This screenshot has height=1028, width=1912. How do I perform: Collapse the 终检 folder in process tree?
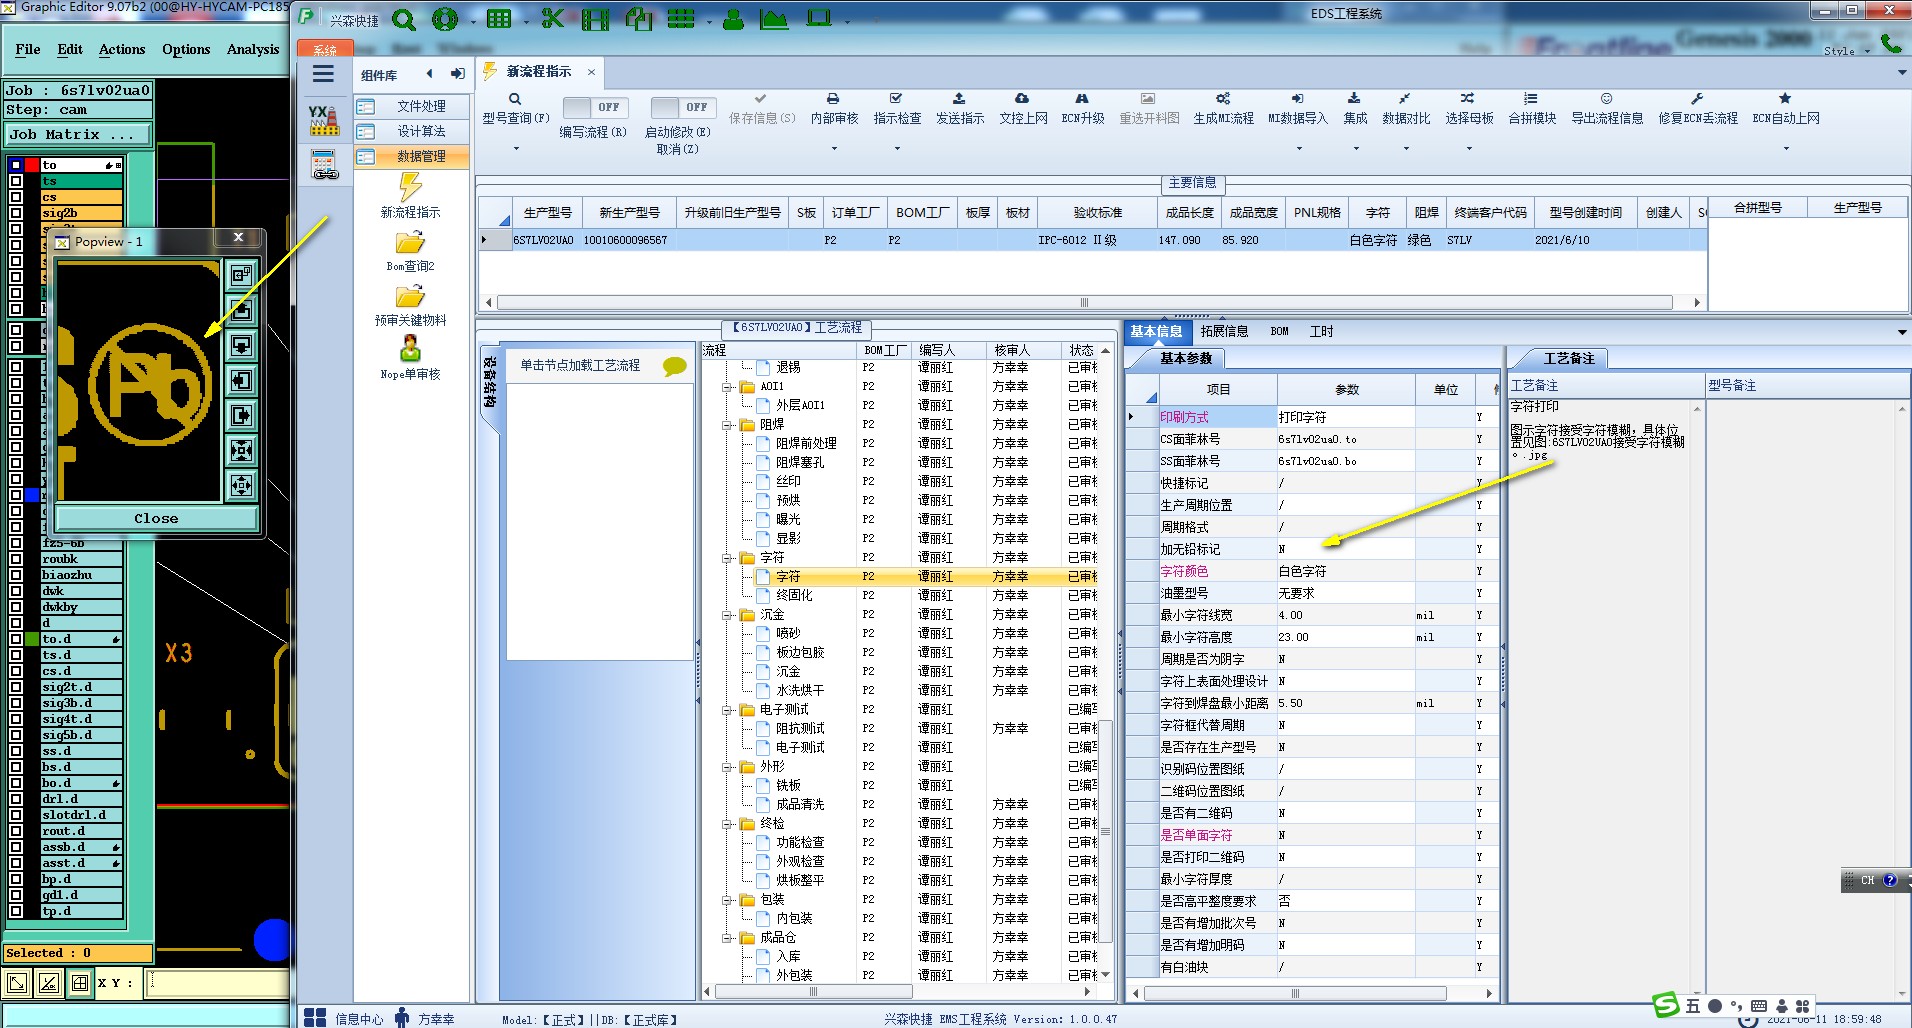click(x=727, y=824)
